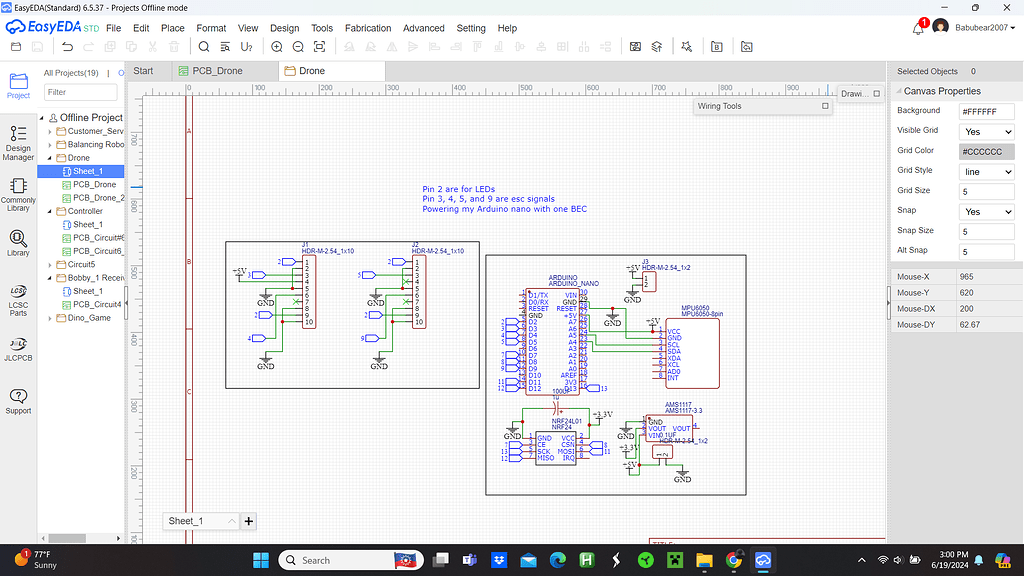
Task: Switch to the PCB_Drone tab
Action: tap(217, 71)
